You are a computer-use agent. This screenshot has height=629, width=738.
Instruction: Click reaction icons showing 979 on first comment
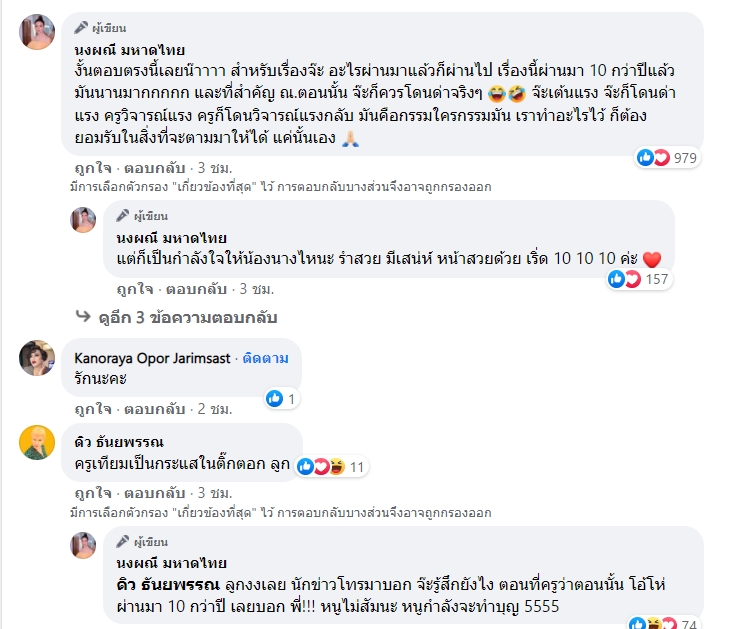click(x=653, y=157)
